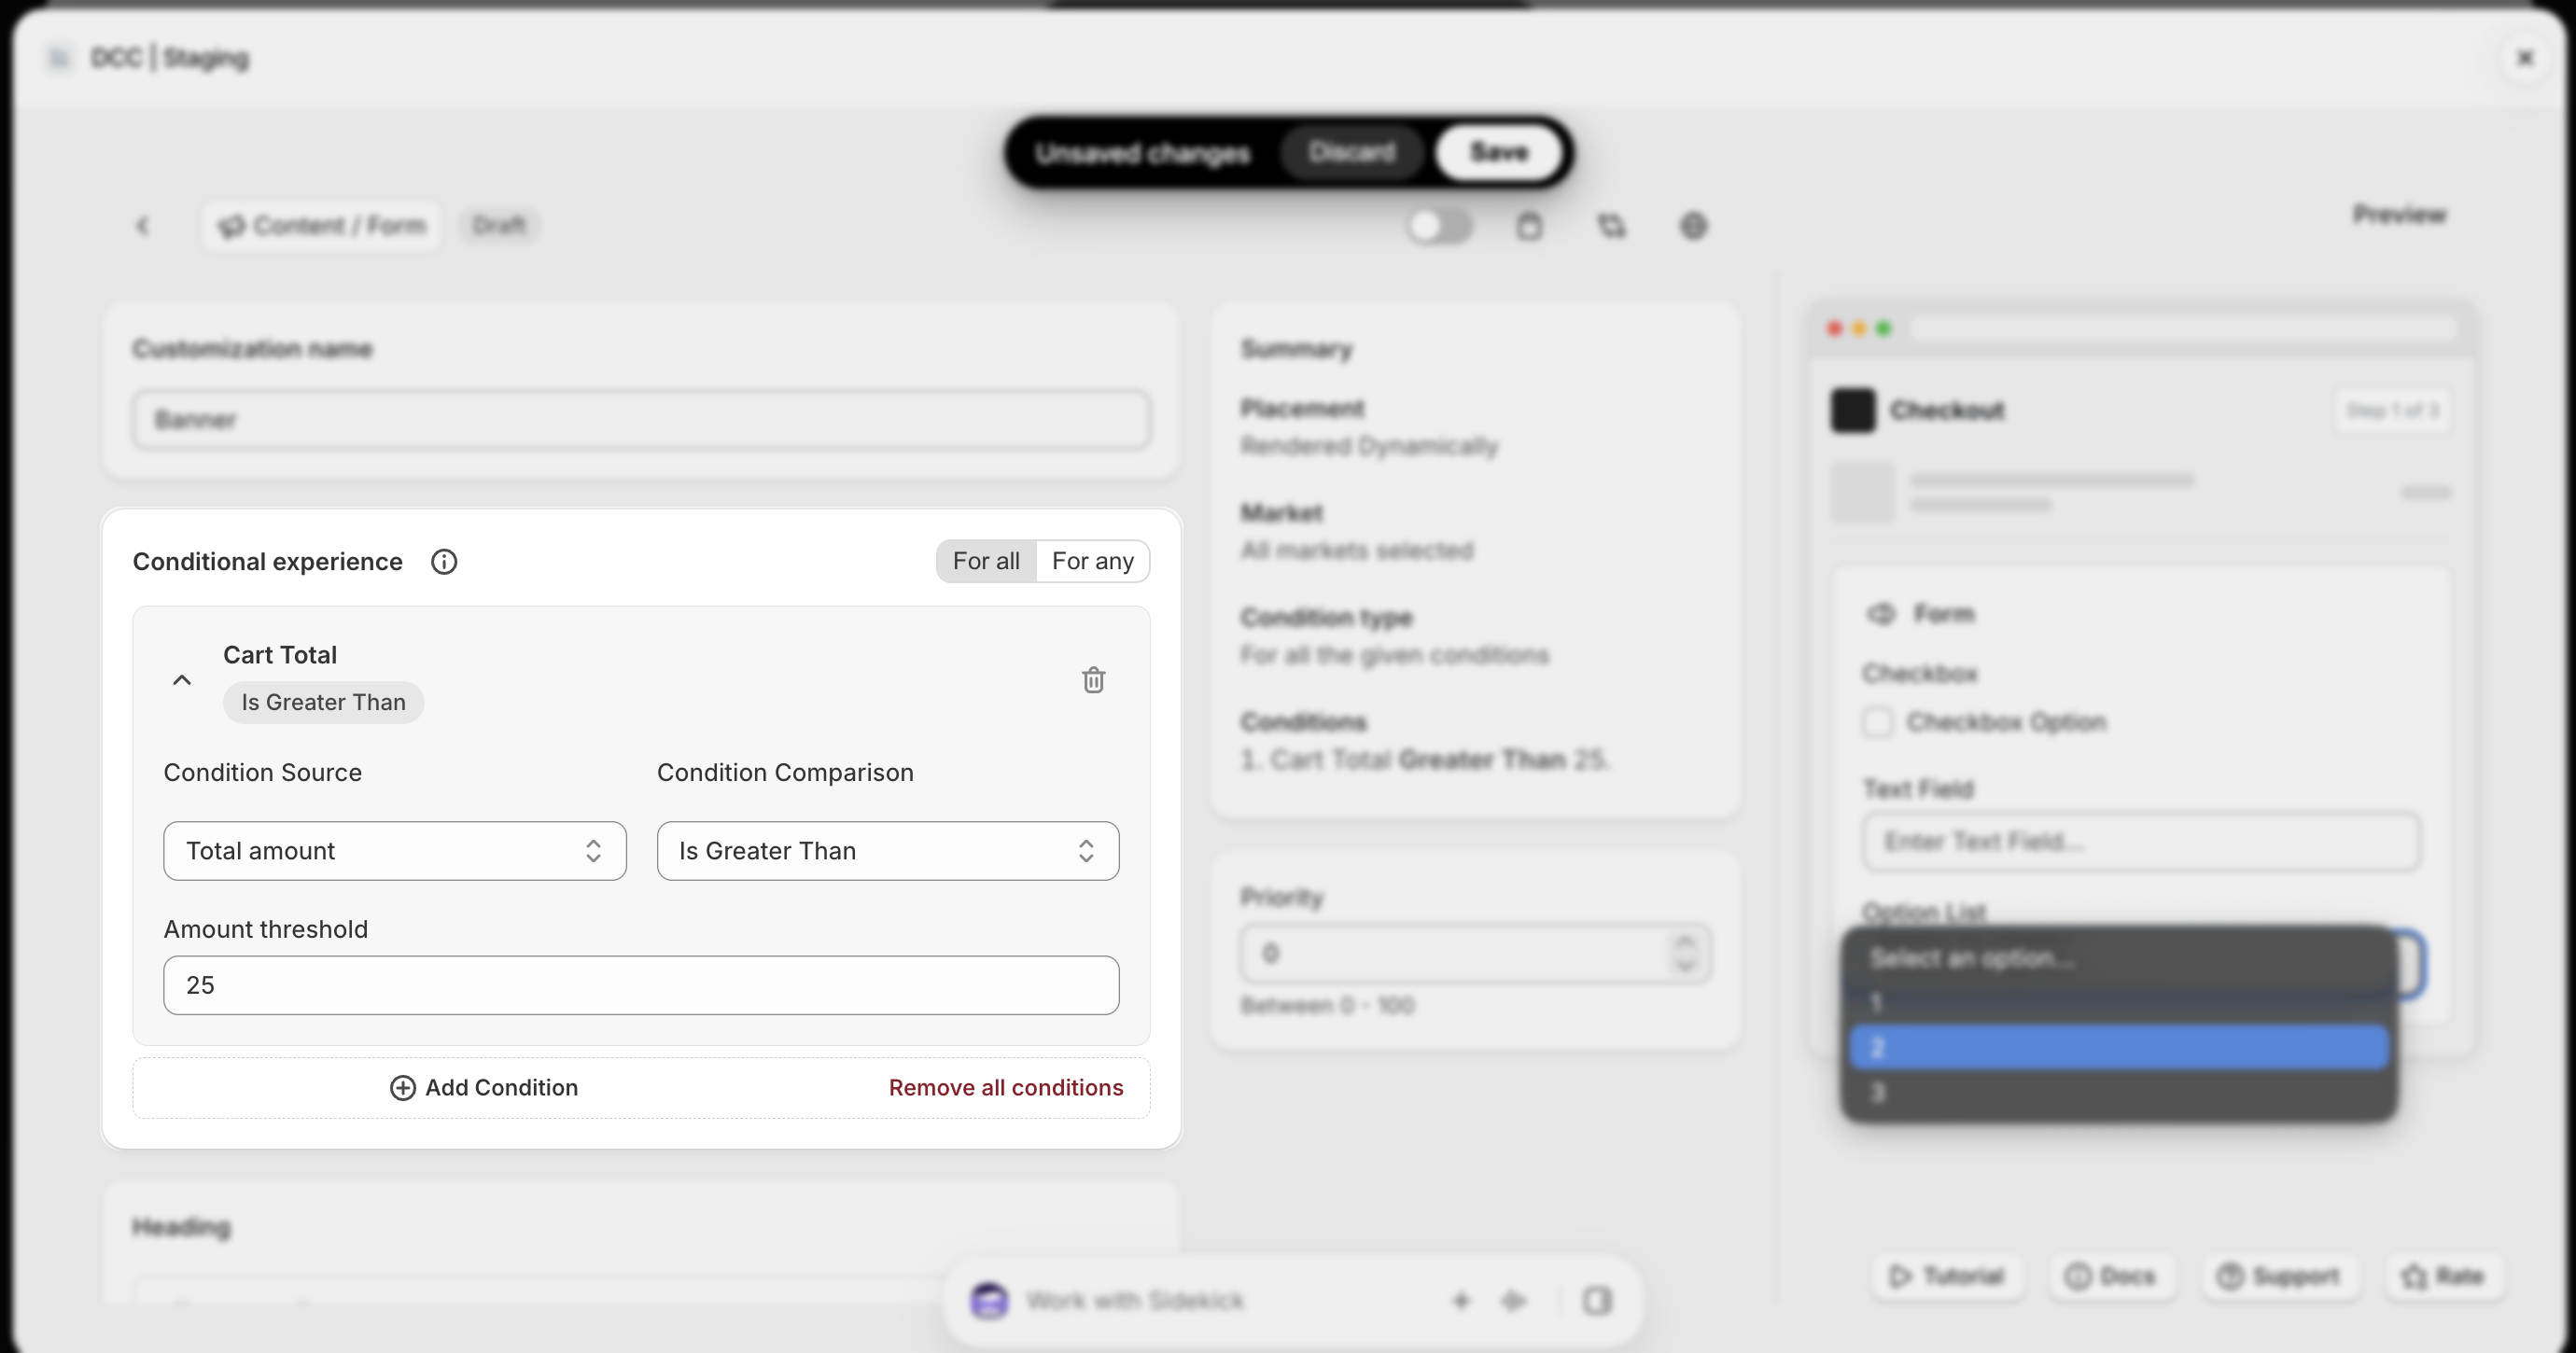Image resolution: width=2576 pixels, height=1353 pixels.
Task: Open the Docs button
Action: click(2111, 1276)
